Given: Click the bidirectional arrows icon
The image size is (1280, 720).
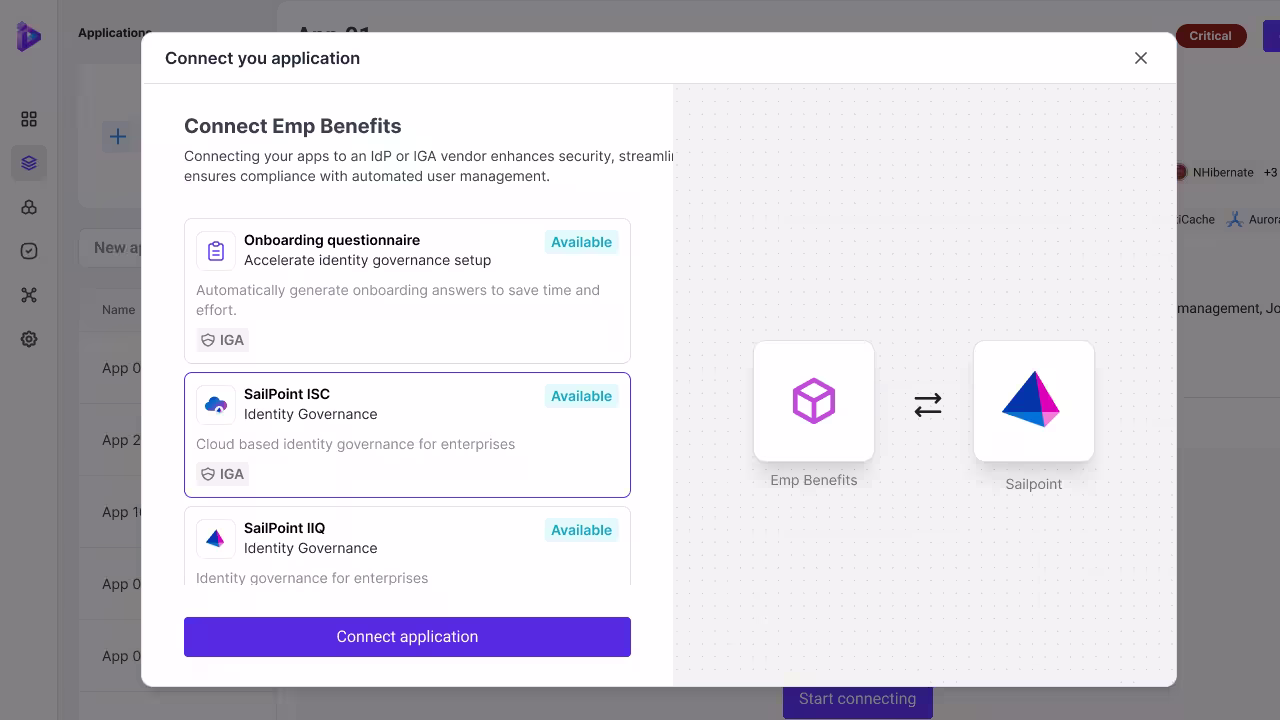Looking at the screenshot, I should pos(928,405).
